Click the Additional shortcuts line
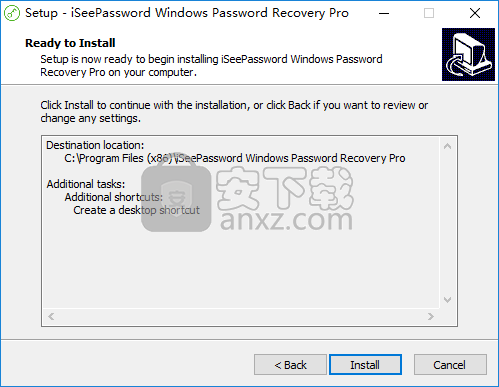Screen dimensions: 499x387 (114, 197)
